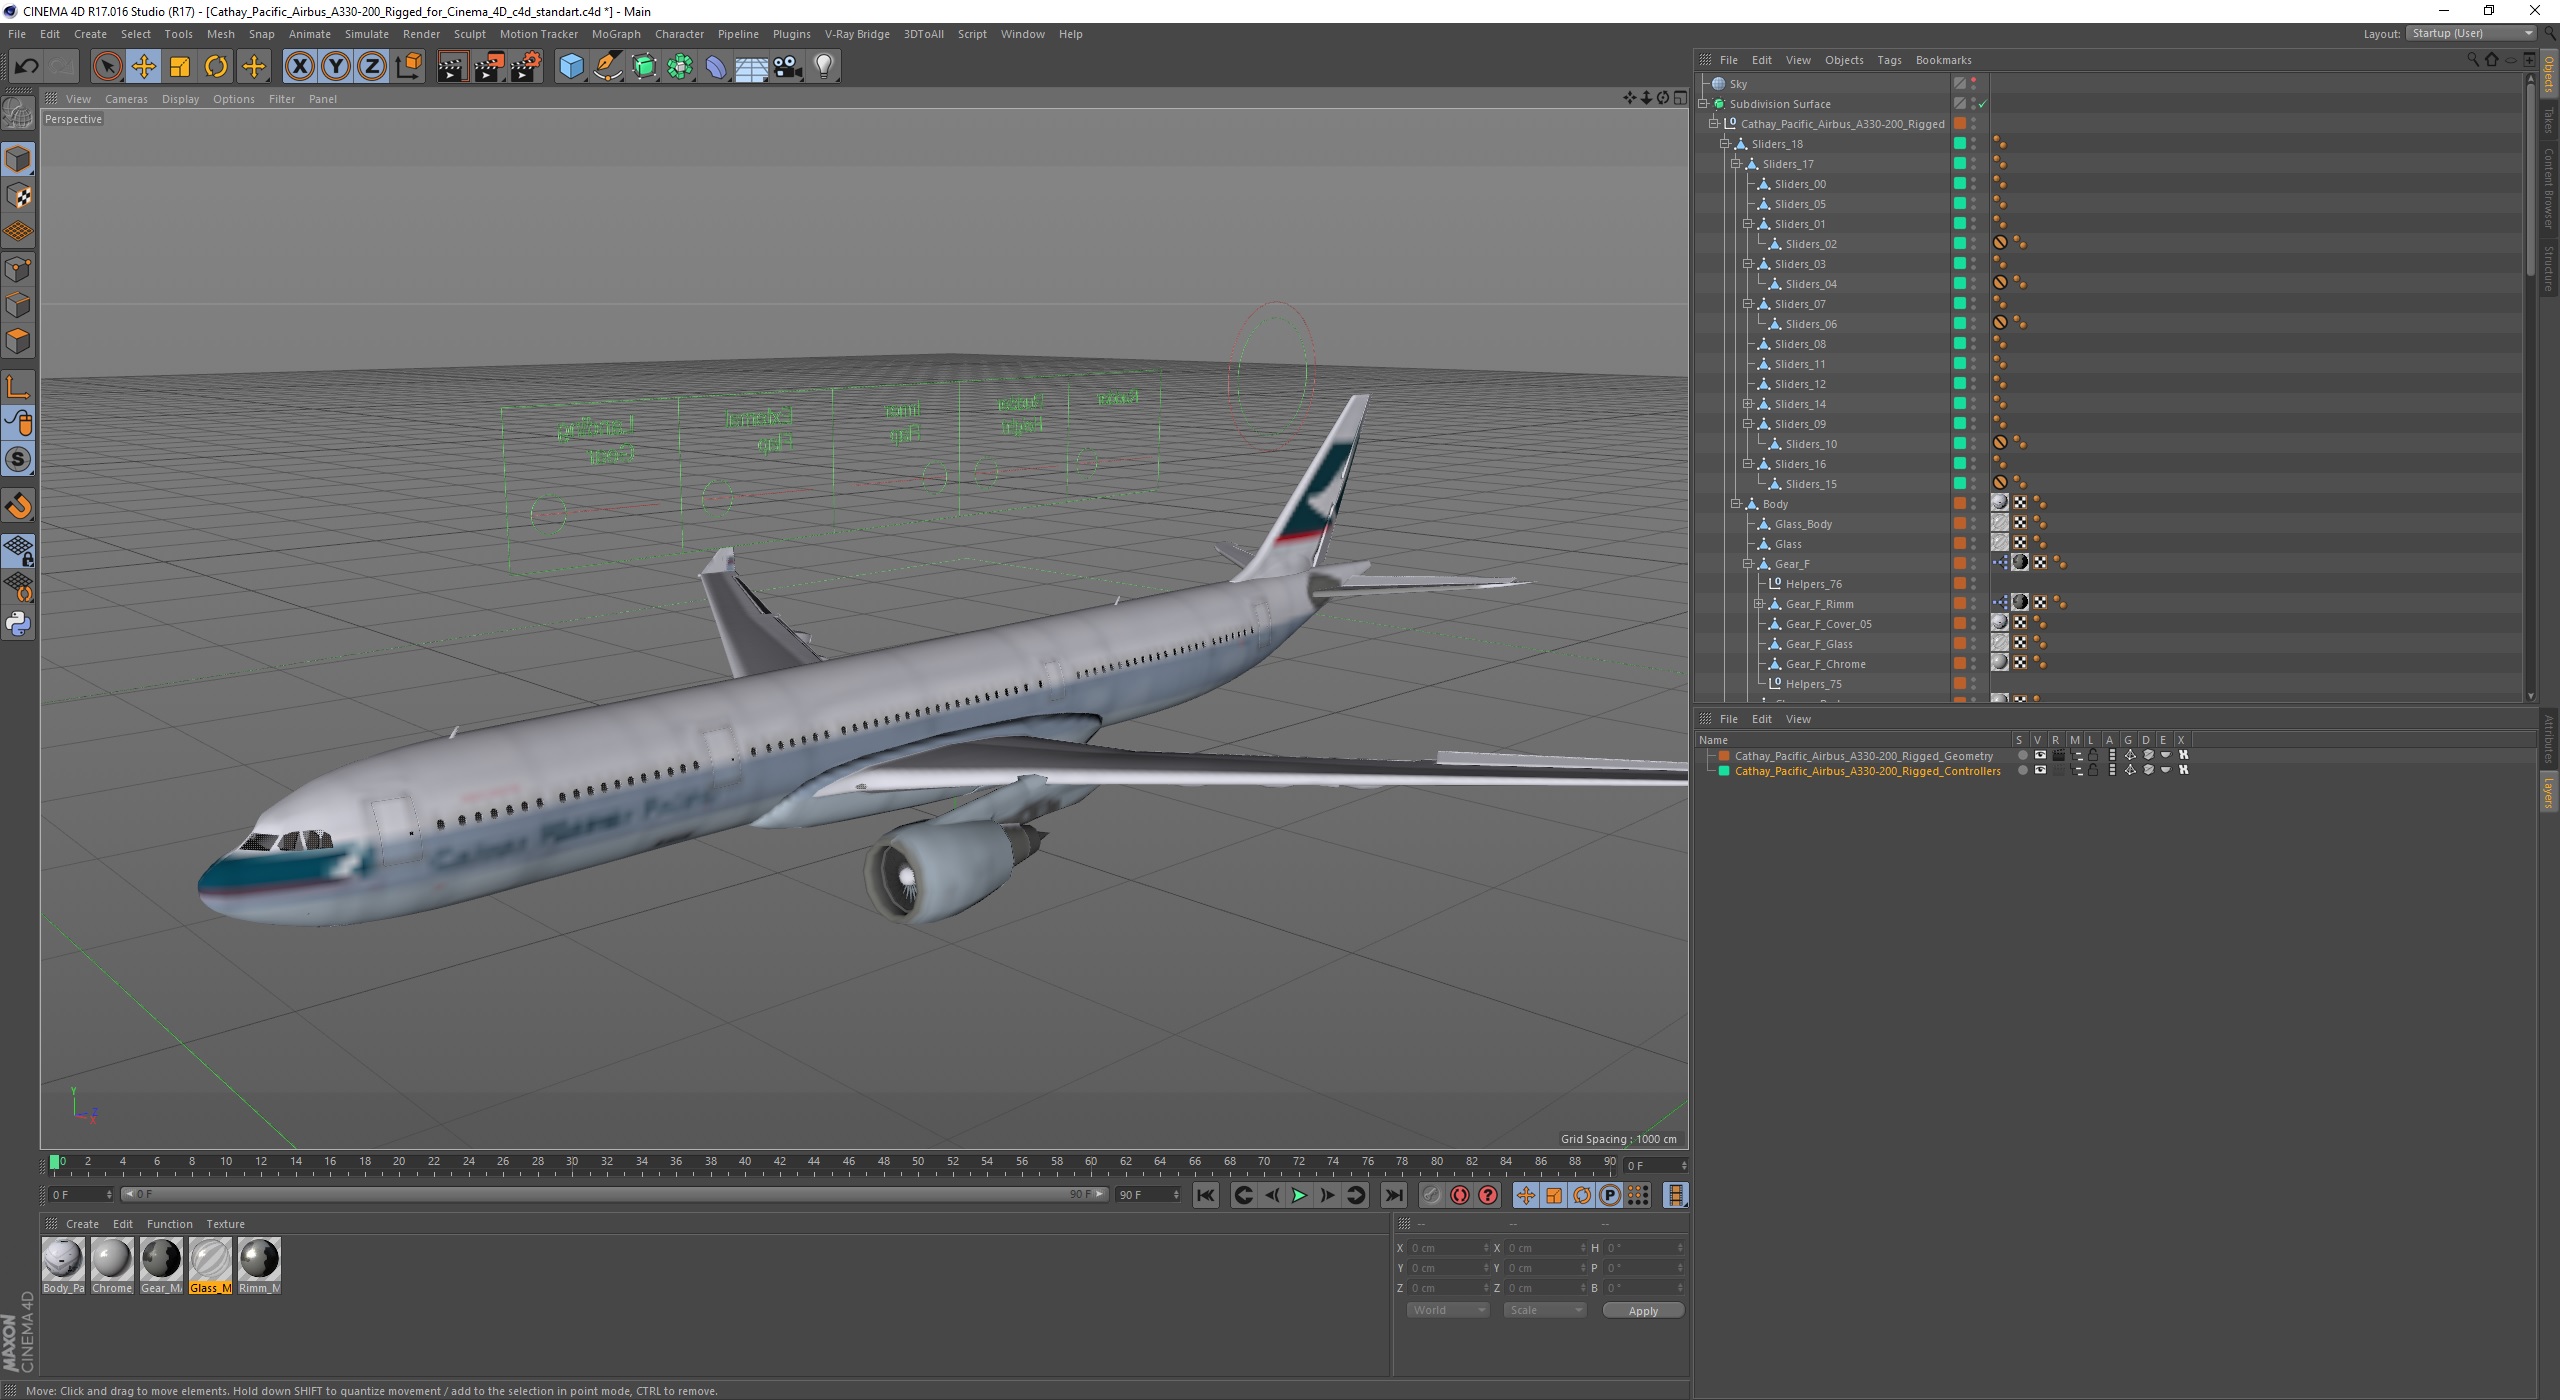The width and height of the screenshot is (2560, 1400).
Task: Open the V-Ray Bridge menu
Action: coord(857,34)
